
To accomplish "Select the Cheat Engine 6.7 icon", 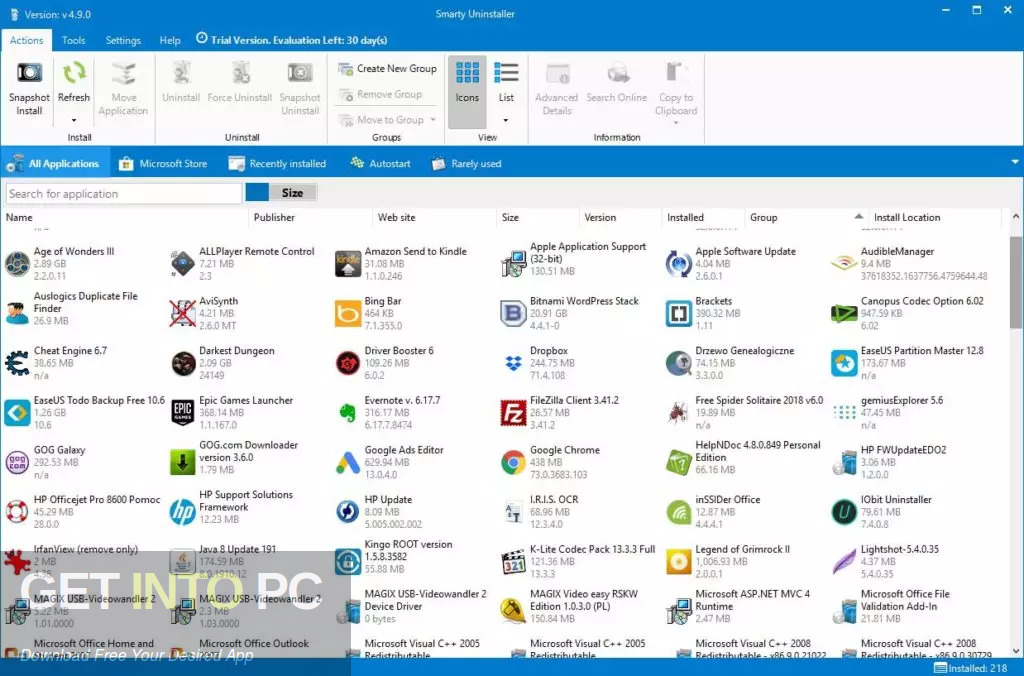I will [17, 363].
